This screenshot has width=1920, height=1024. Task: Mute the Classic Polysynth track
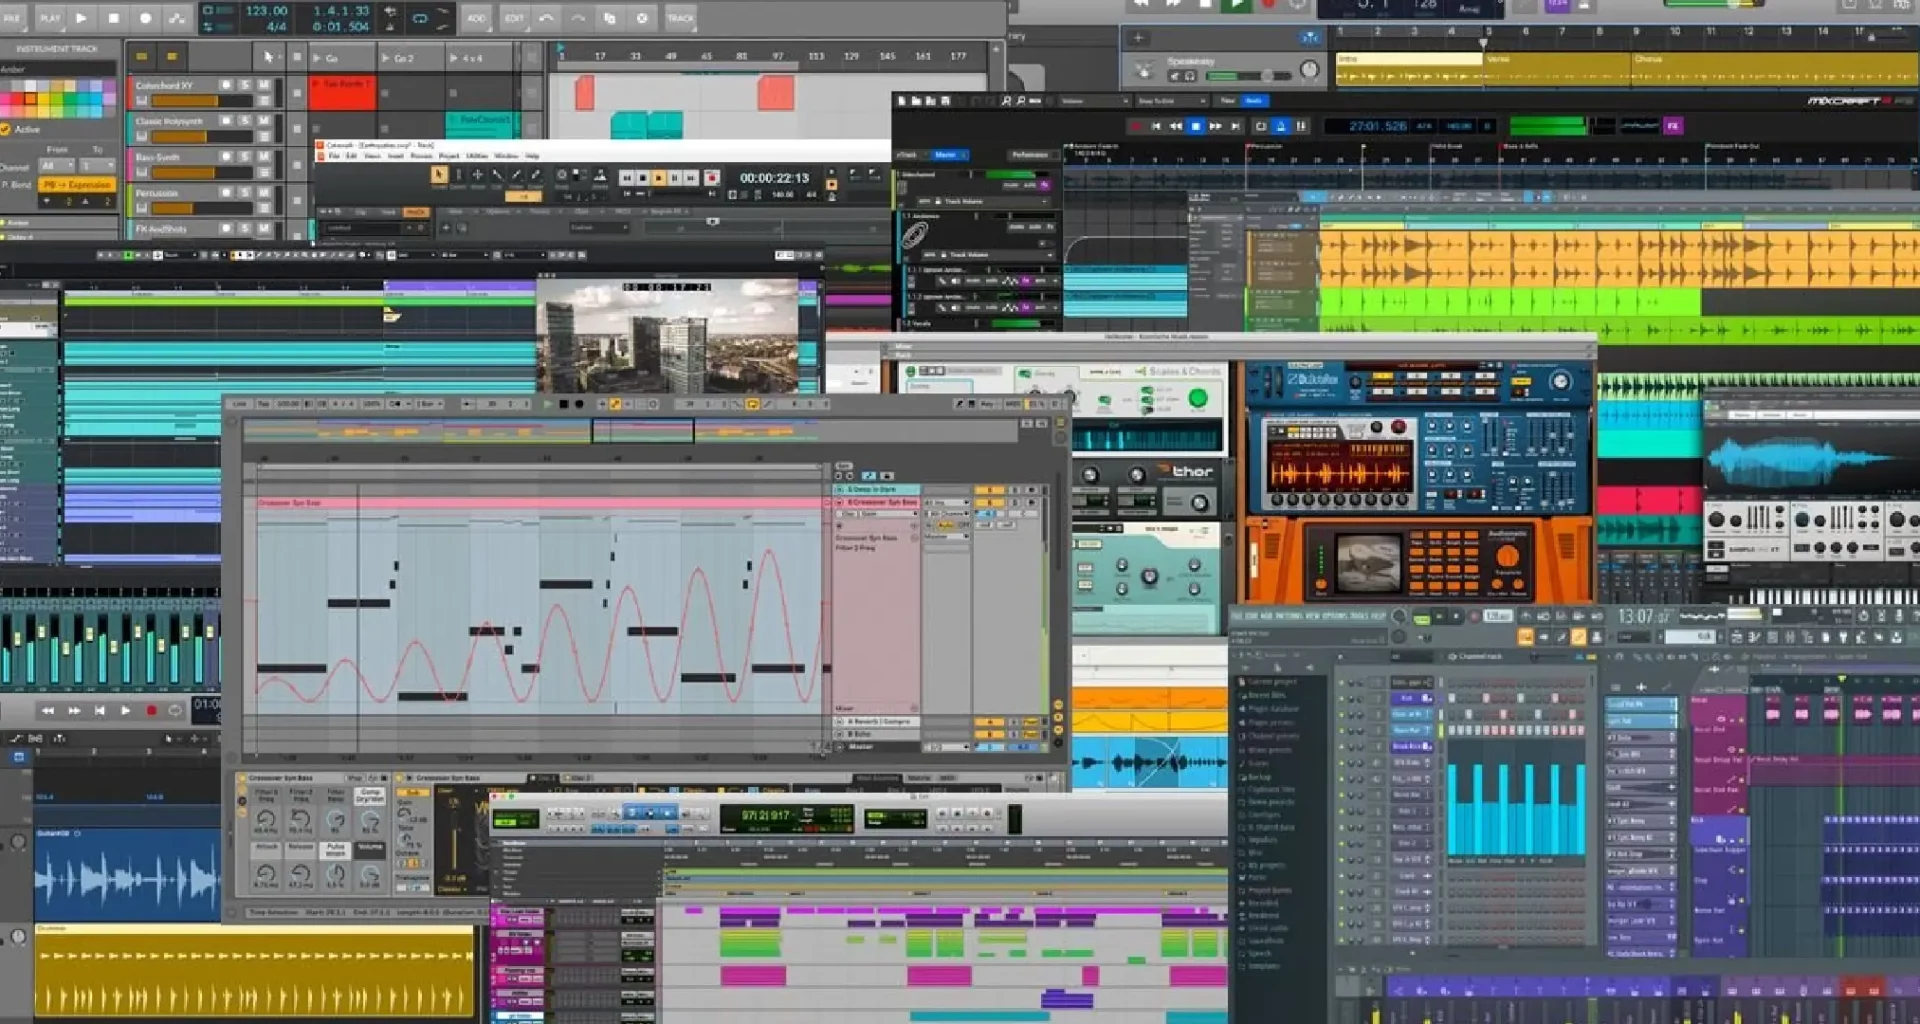[264, 120]
